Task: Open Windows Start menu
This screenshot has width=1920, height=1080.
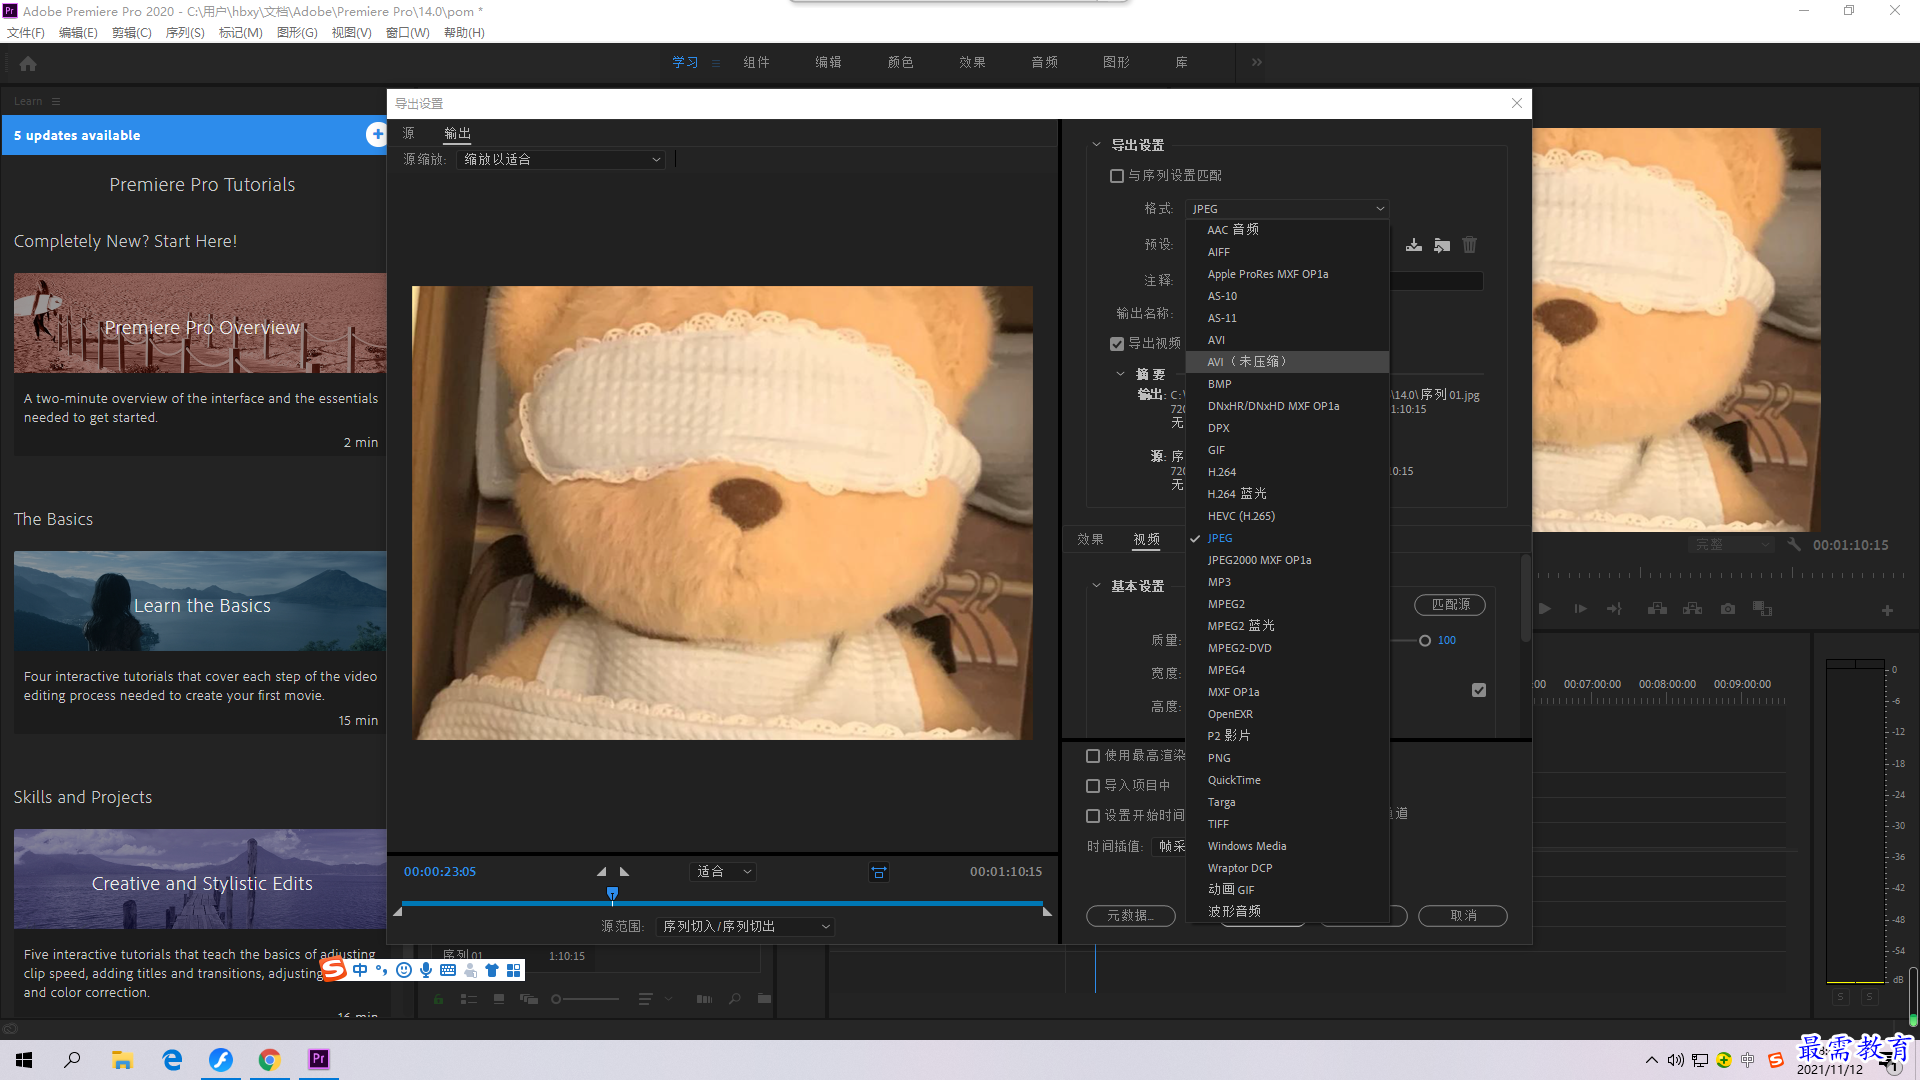Action: pos(24,1060)
